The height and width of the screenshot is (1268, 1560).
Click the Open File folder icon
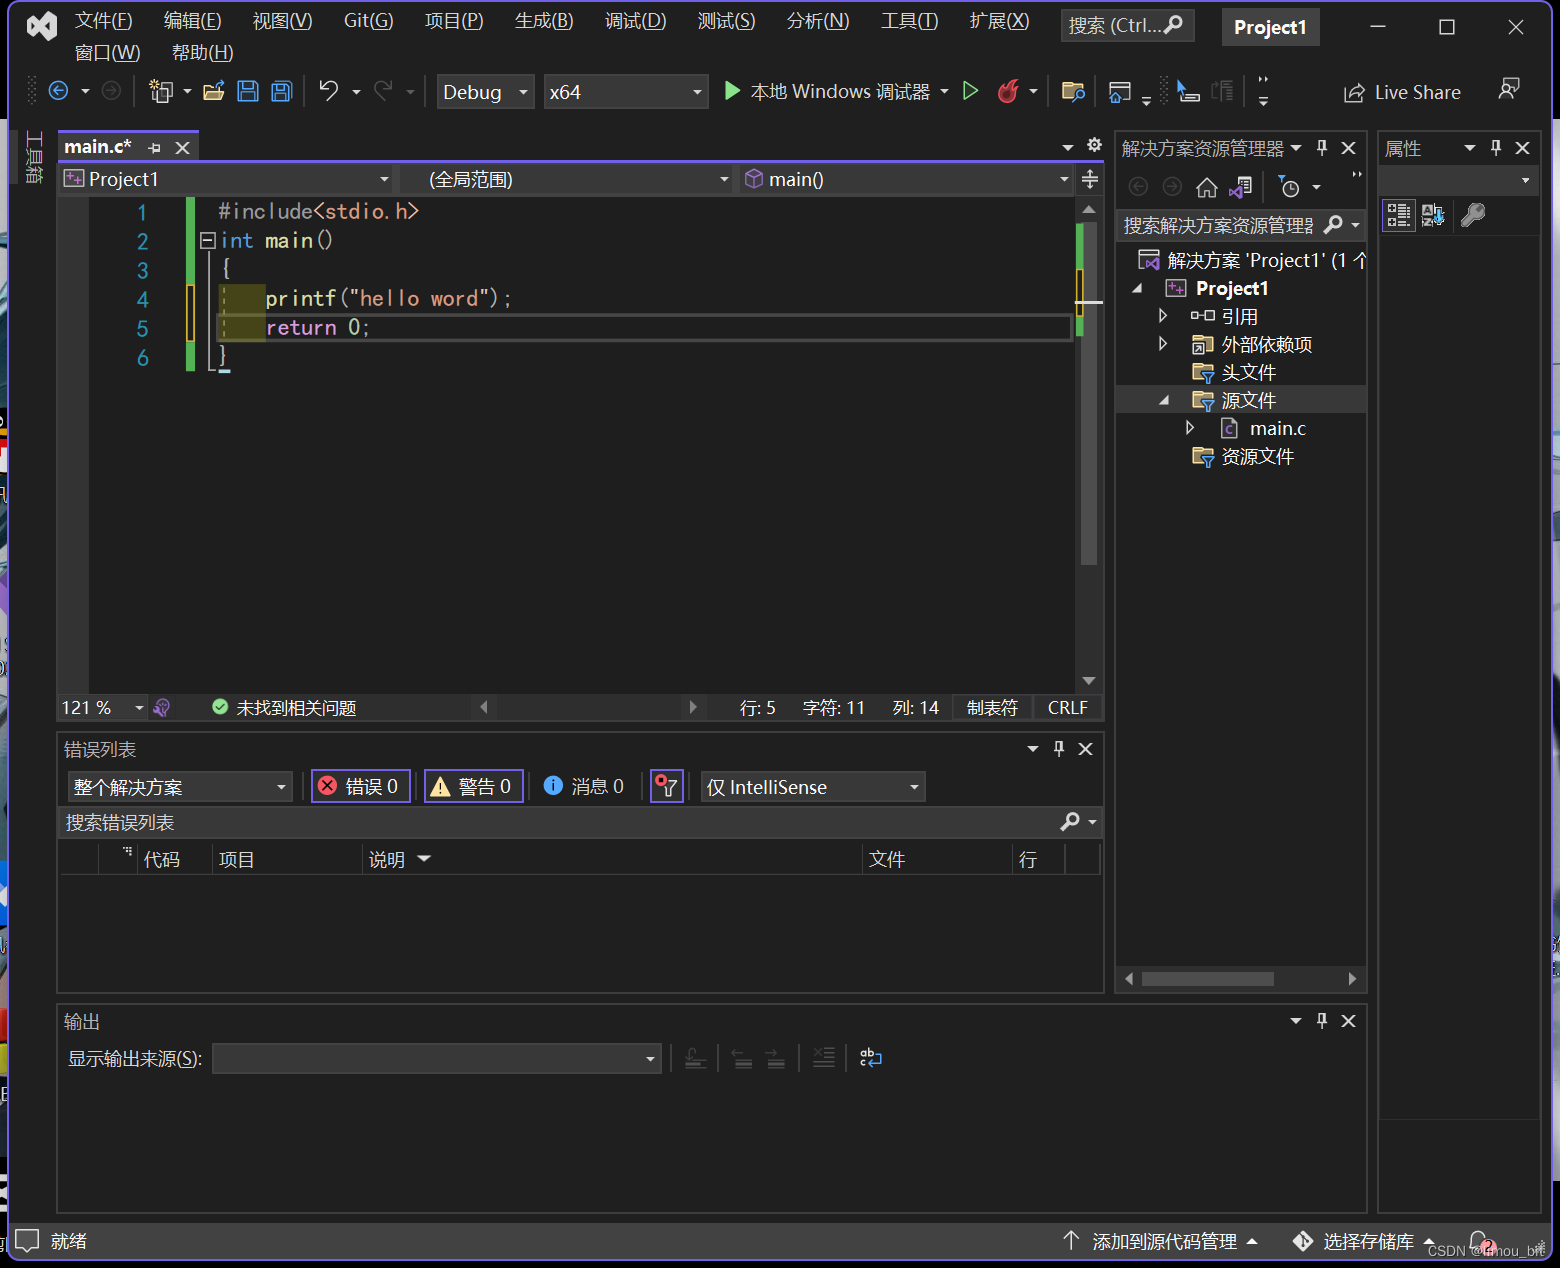pos(213,92)
